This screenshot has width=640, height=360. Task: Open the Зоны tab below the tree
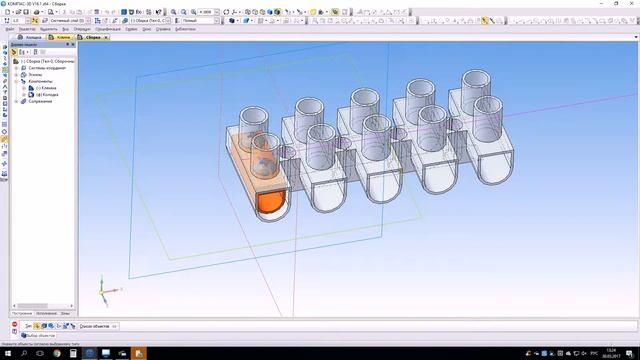coord(65,313)
